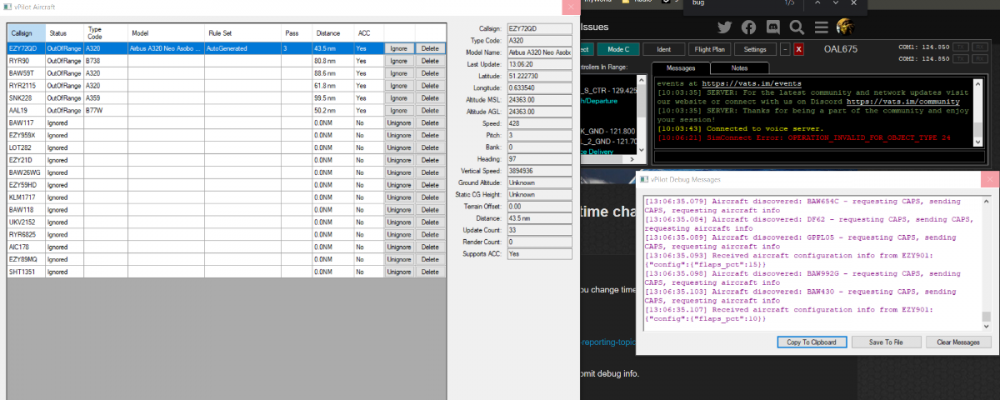
Task: Click the vPilot minimize dash button
Action: [x=785, y=48]
